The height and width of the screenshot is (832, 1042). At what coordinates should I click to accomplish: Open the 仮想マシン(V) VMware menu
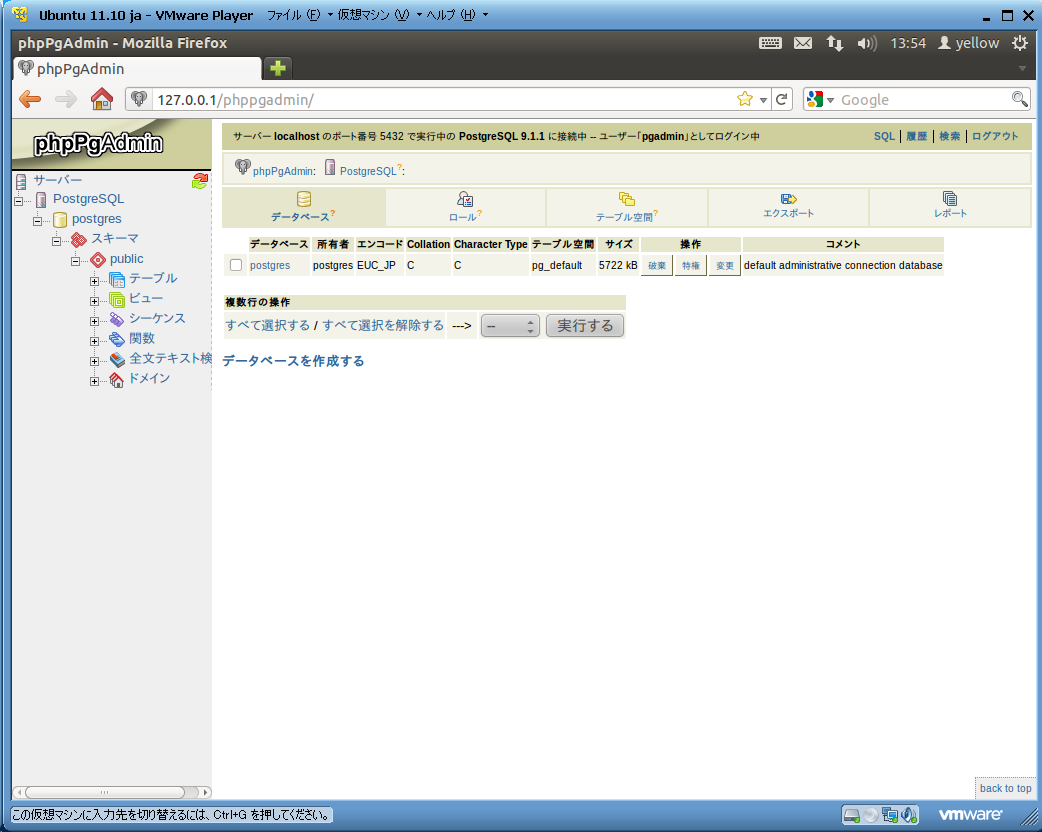click(379, 15)
